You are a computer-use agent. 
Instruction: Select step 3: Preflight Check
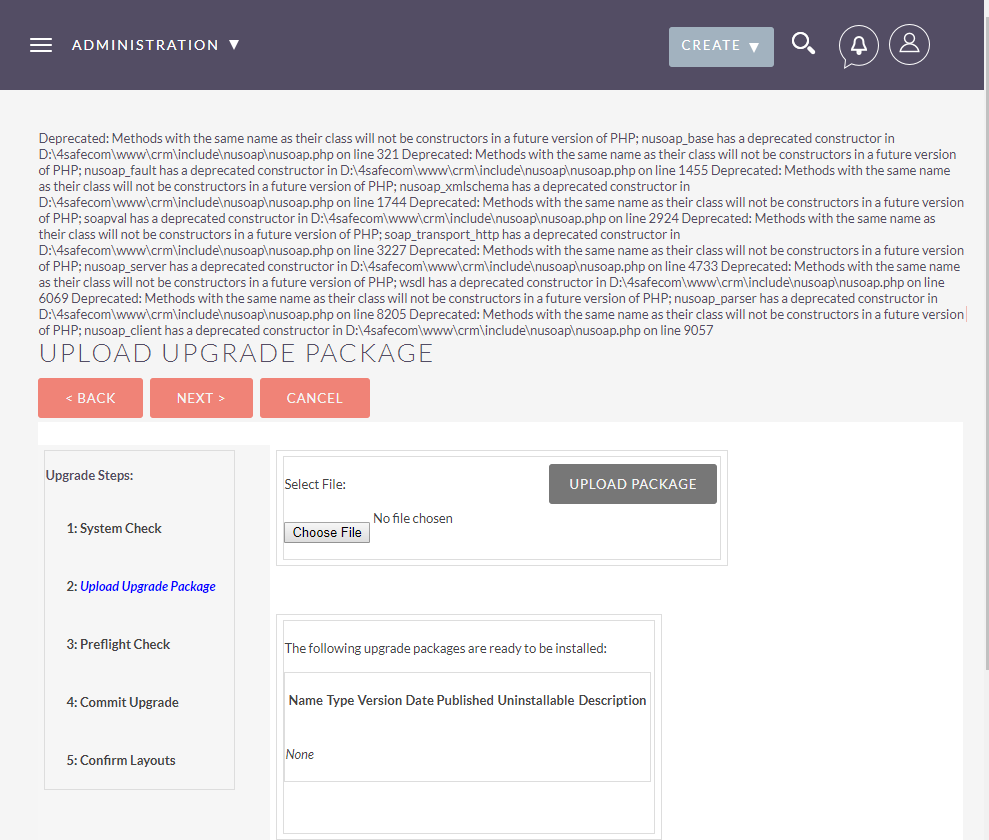point(119,645)
